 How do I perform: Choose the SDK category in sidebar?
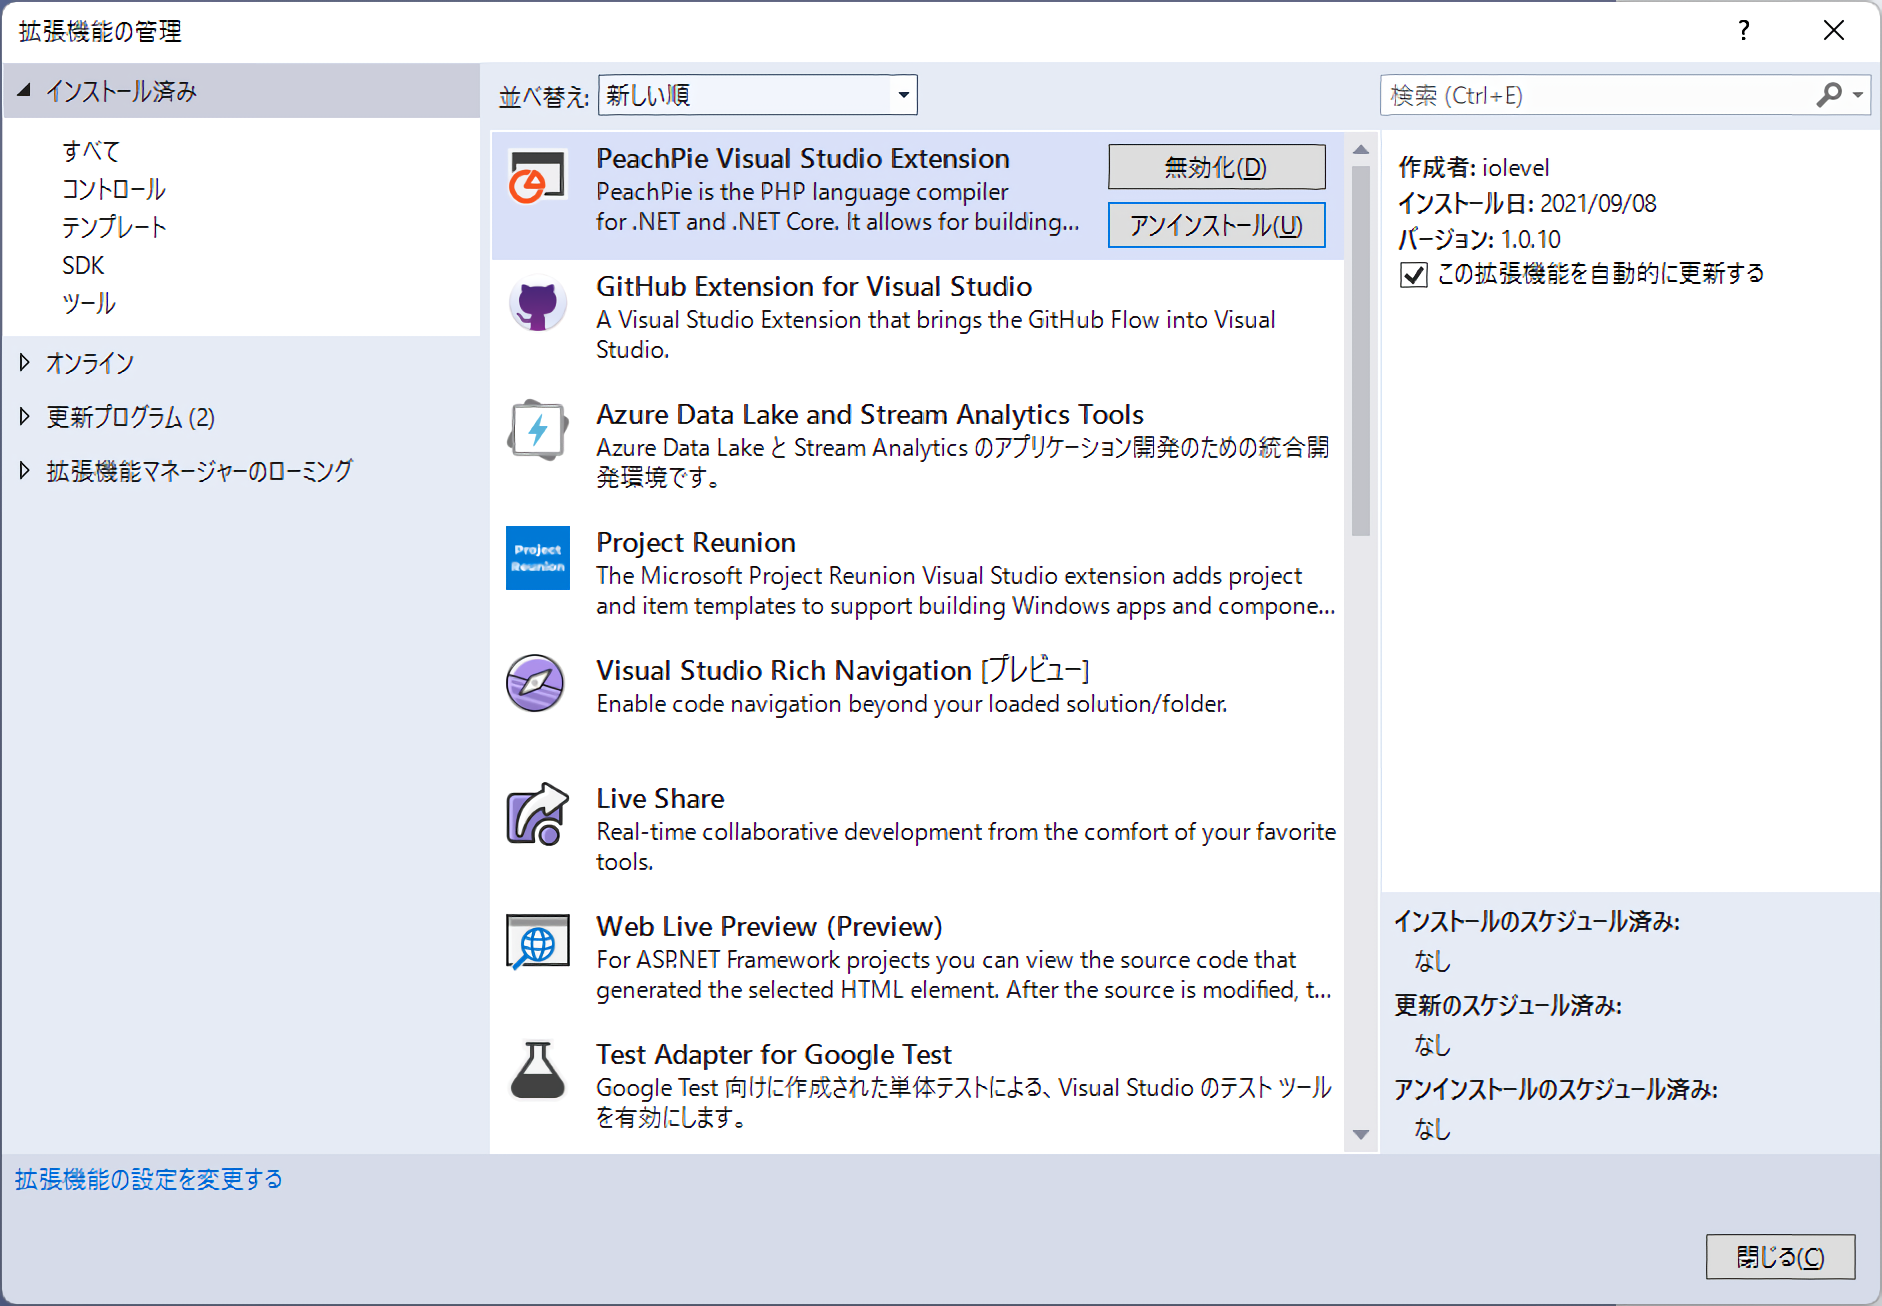(x=83, y=265)
